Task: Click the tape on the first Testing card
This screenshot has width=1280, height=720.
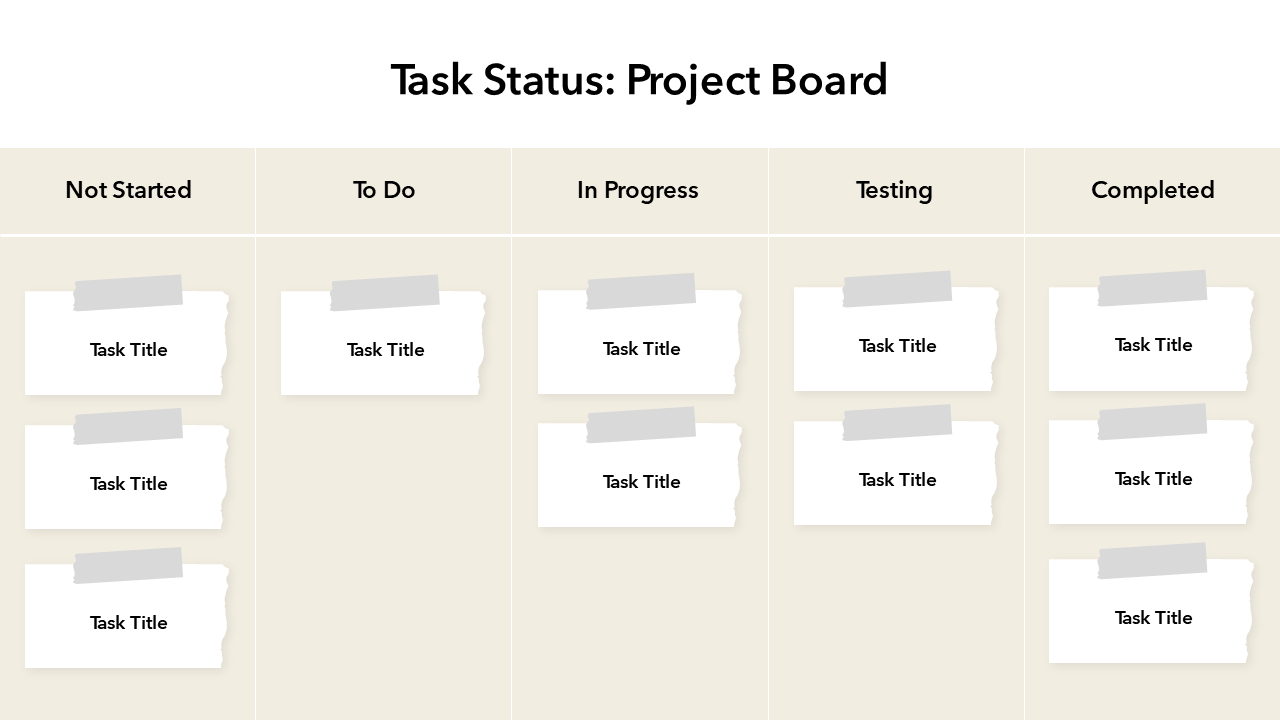Action: [x=897, y=289]
